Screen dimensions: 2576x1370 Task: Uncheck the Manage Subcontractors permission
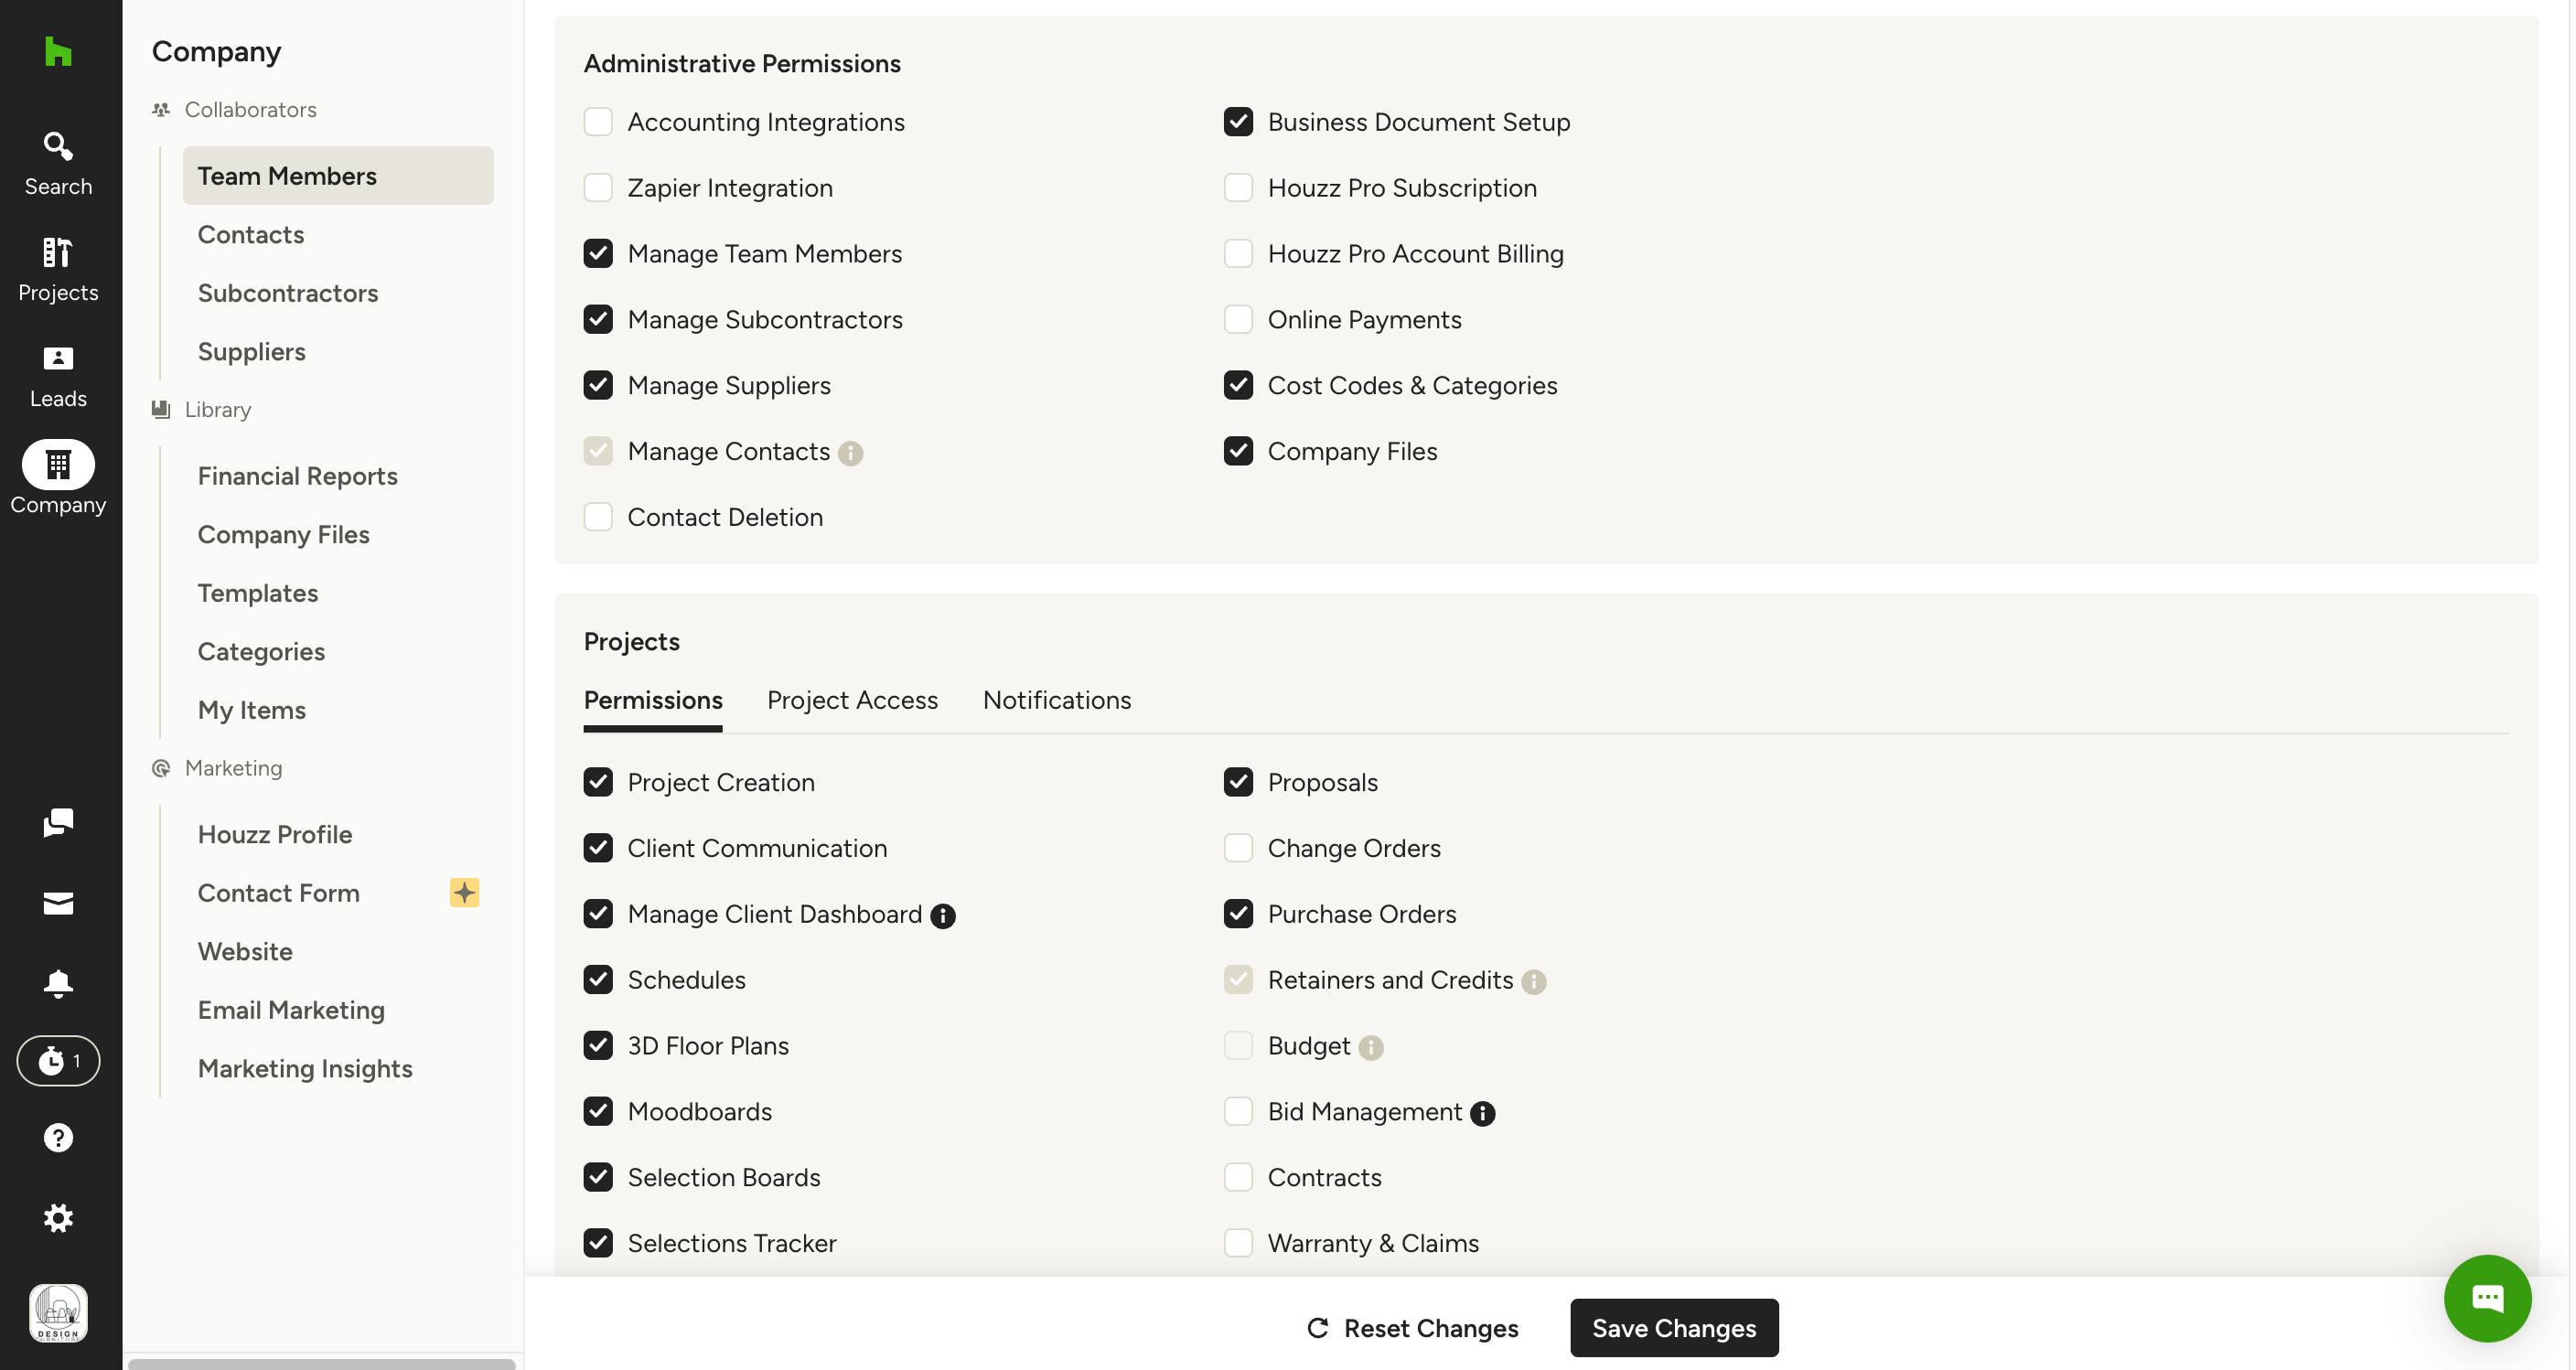[x=598, y=320]
